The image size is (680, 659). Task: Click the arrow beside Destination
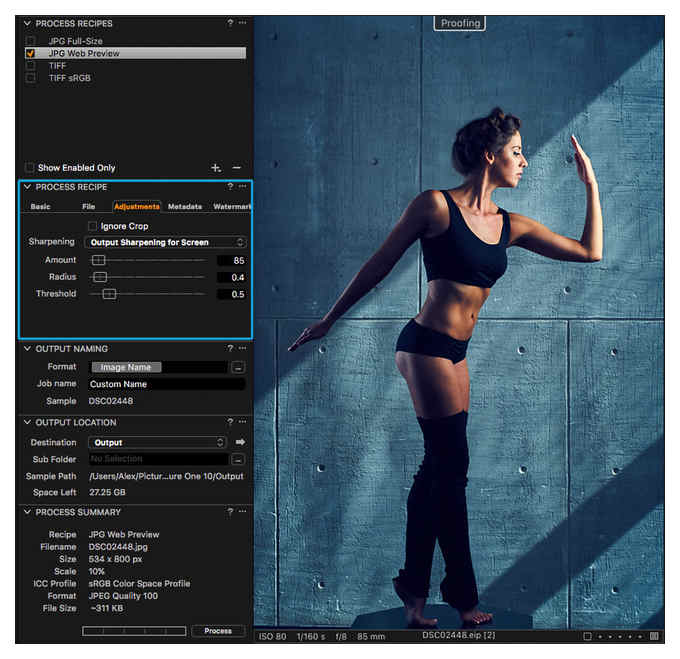point(240,442)
